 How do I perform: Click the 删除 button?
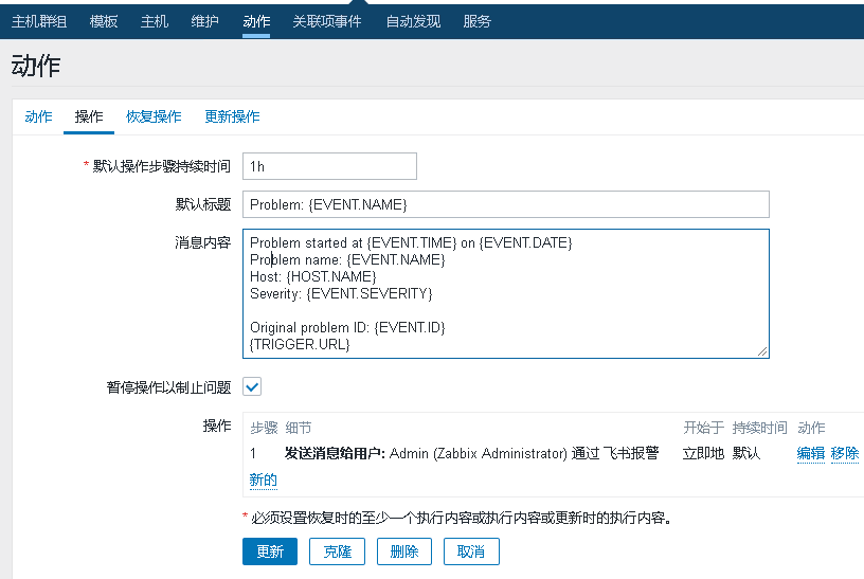pos(404,551)
